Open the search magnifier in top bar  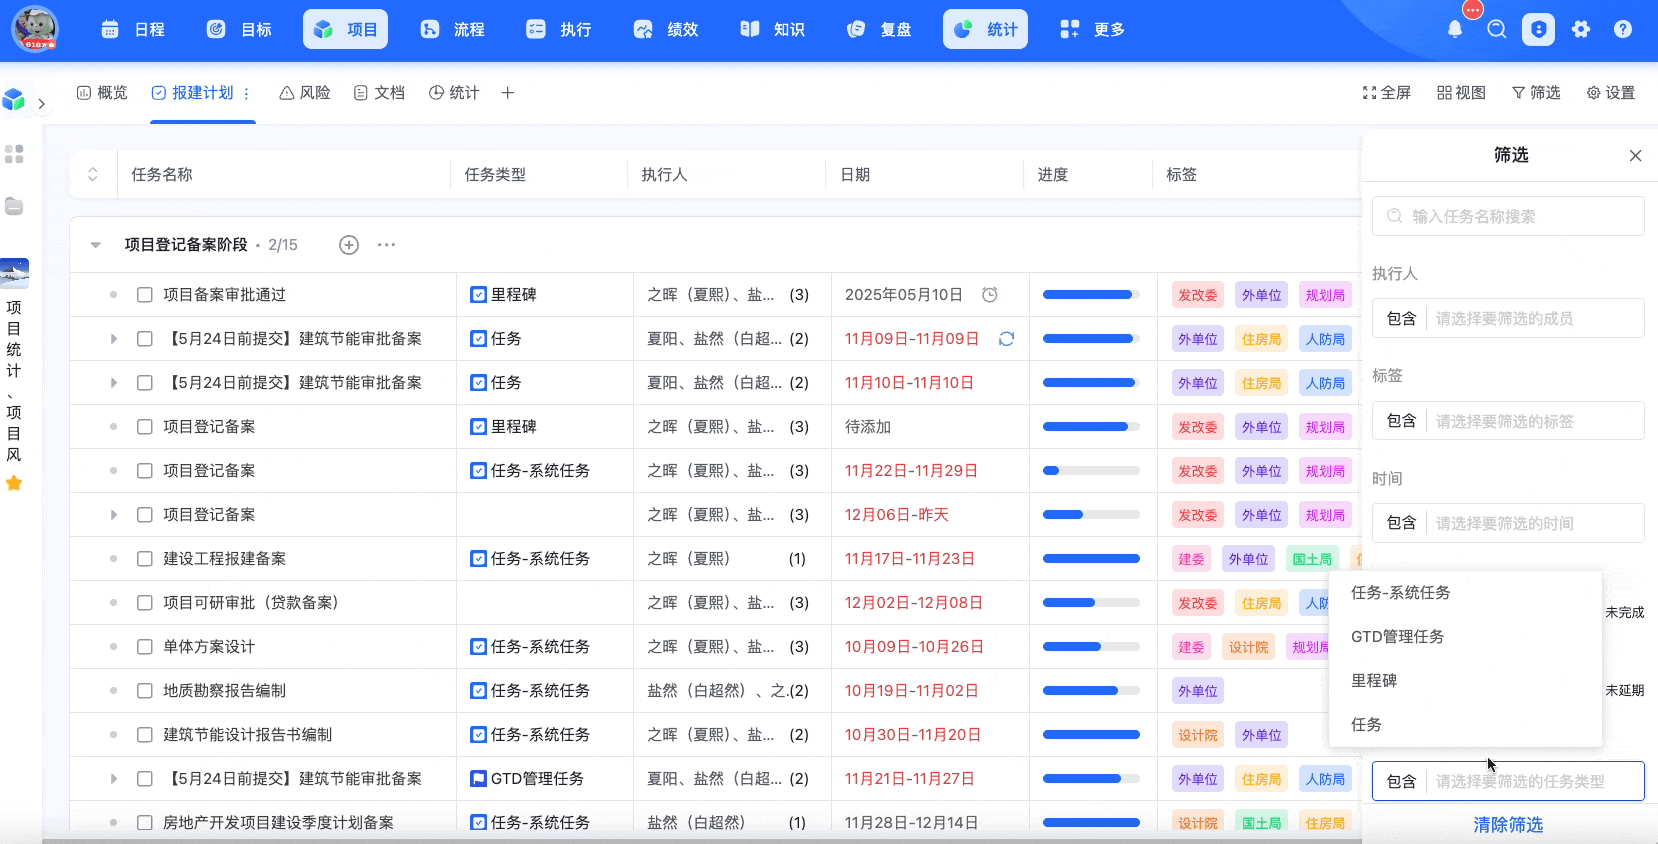coord(1497,29)
